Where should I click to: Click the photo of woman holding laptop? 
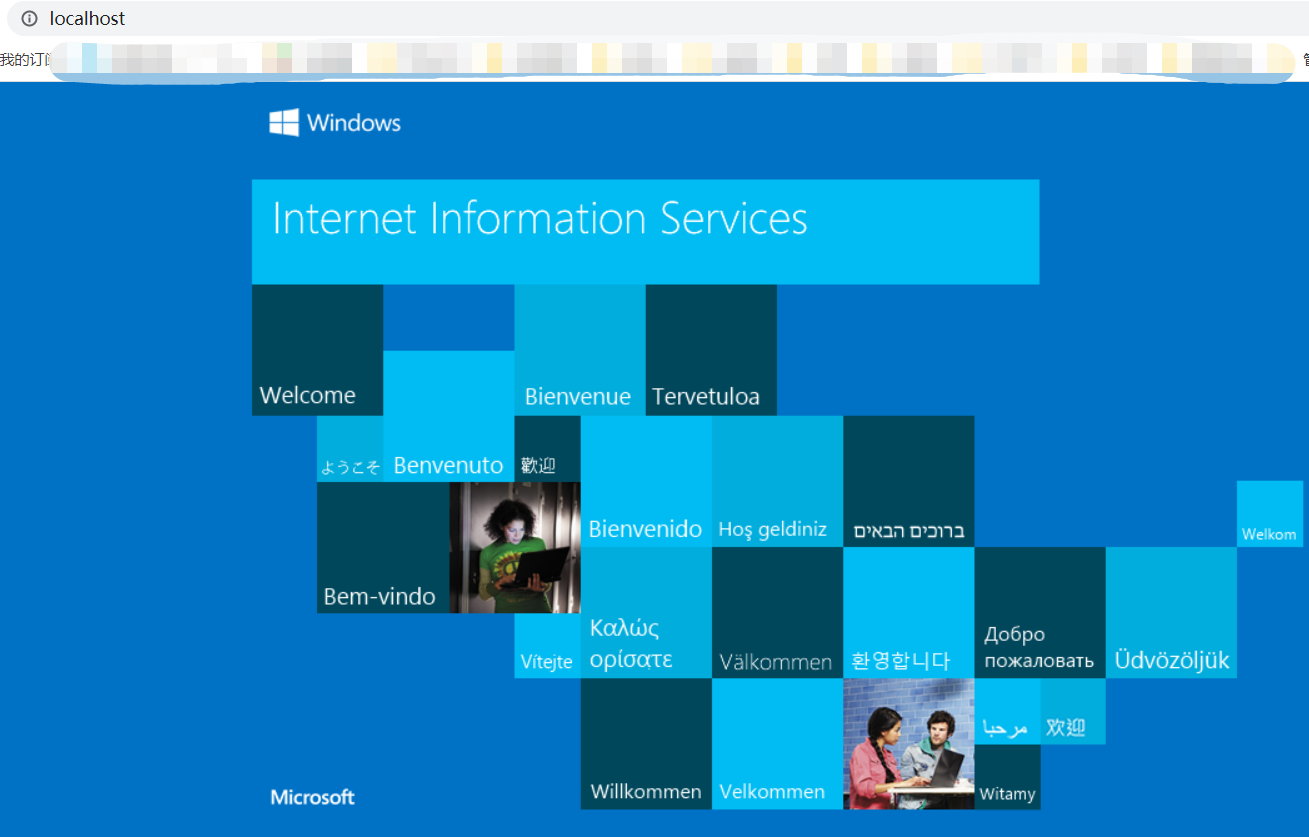[x=515, y=548]
